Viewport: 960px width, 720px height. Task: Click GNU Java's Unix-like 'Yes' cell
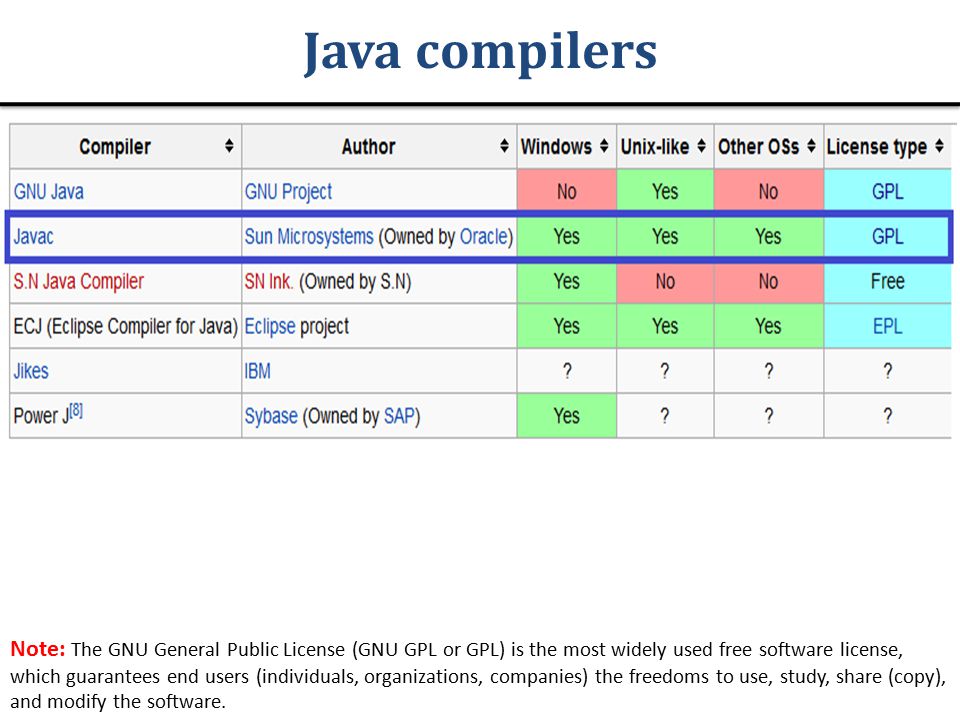click(x=665, y=192)
